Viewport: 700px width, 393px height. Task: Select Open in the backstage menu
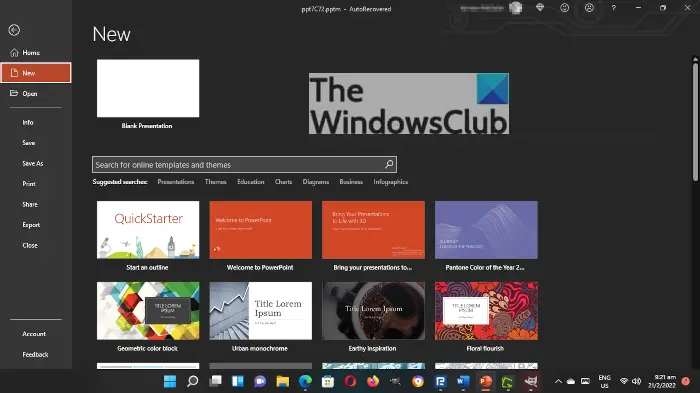point(36,93)
